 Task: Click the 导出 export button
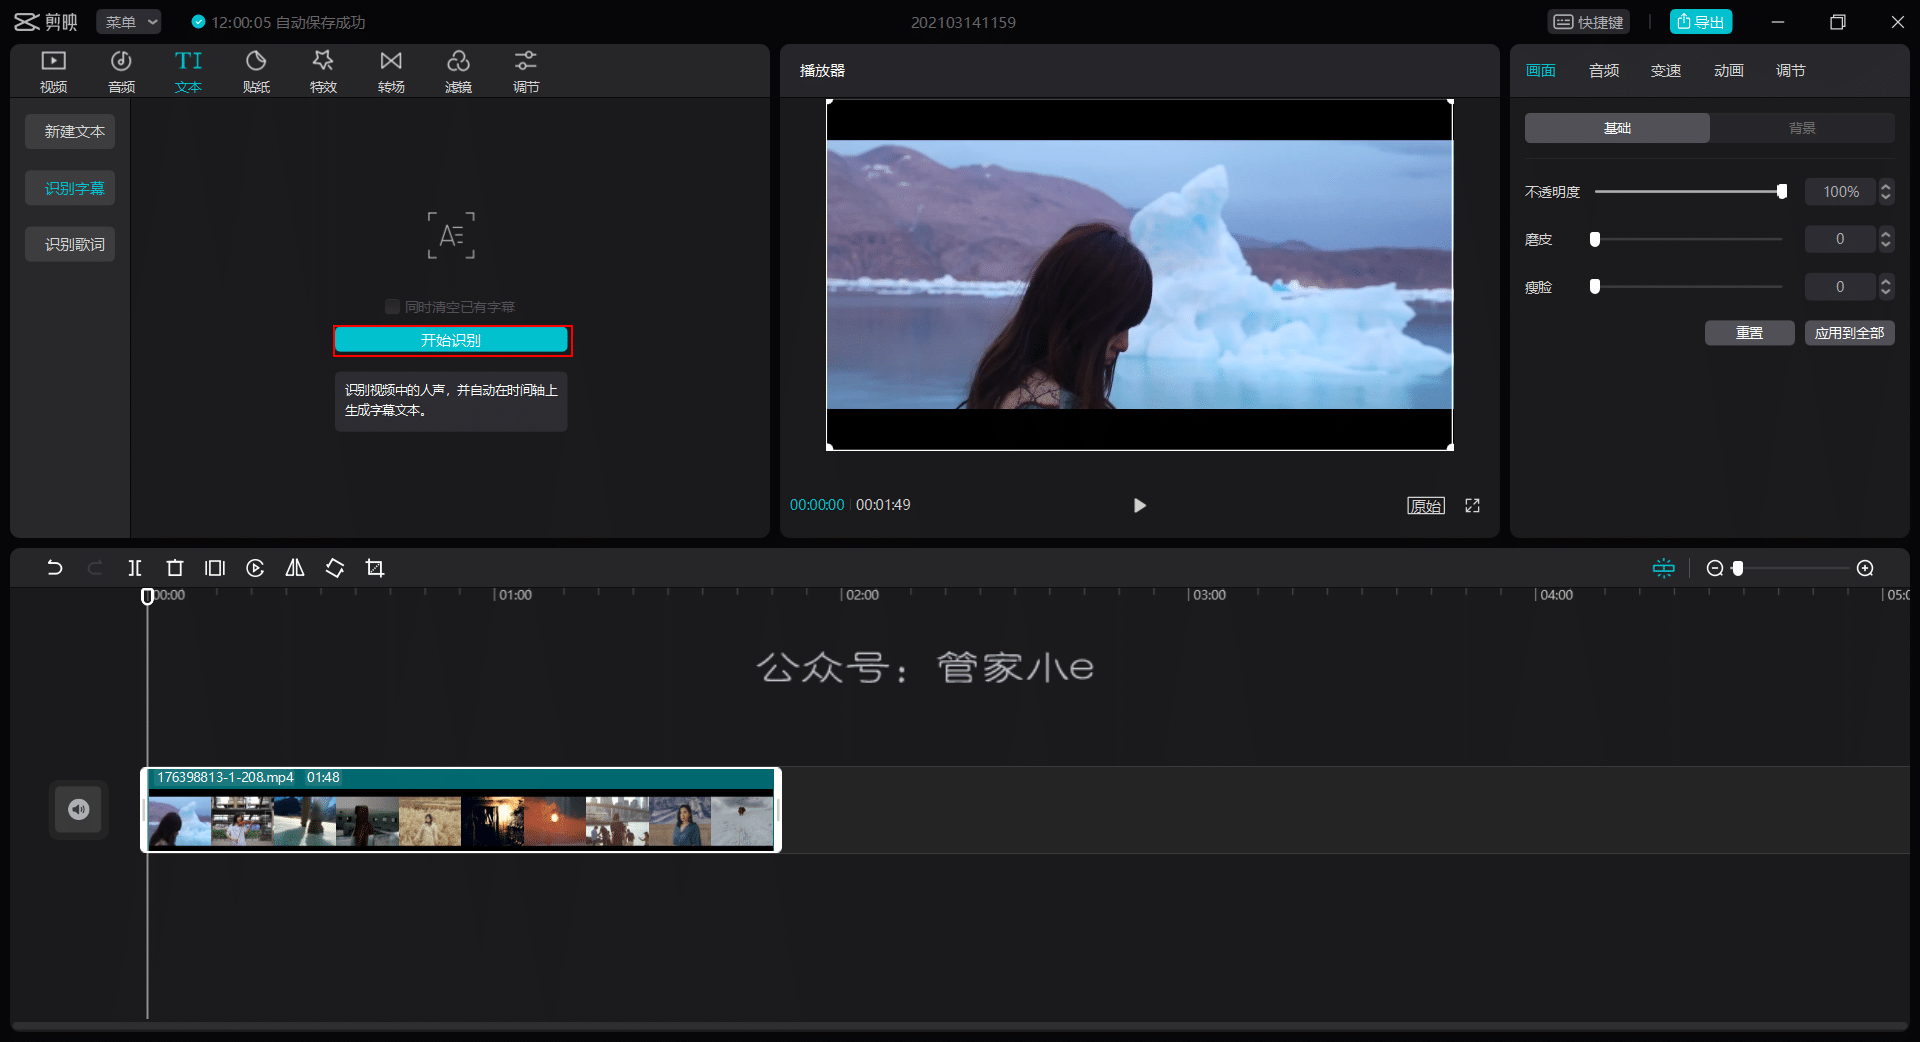(x=1701, y=22)
